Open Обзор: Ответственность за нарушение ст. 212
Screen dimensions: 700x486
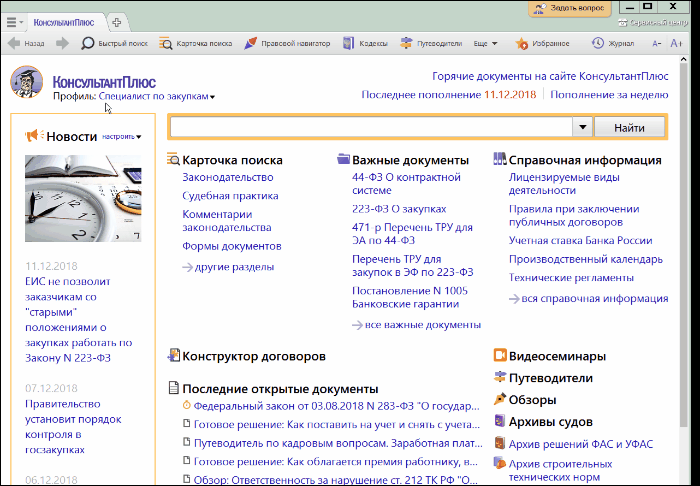point(336,481)
